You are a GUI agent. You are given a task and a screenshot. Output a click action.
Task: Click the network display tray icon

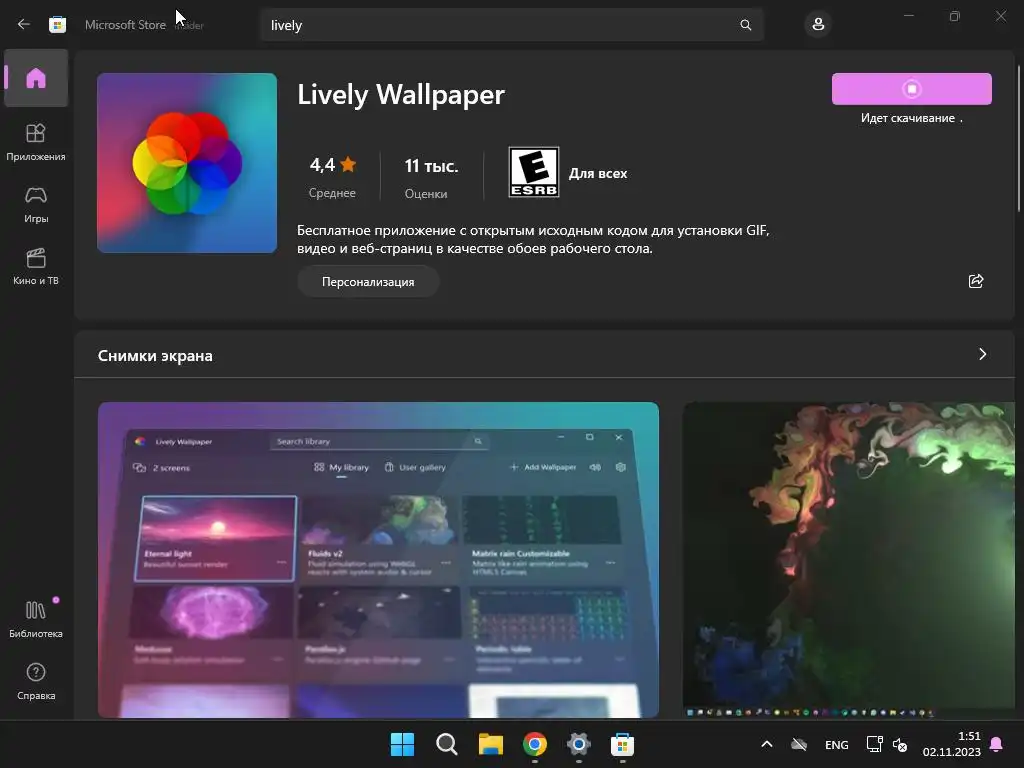pos(874,744)
